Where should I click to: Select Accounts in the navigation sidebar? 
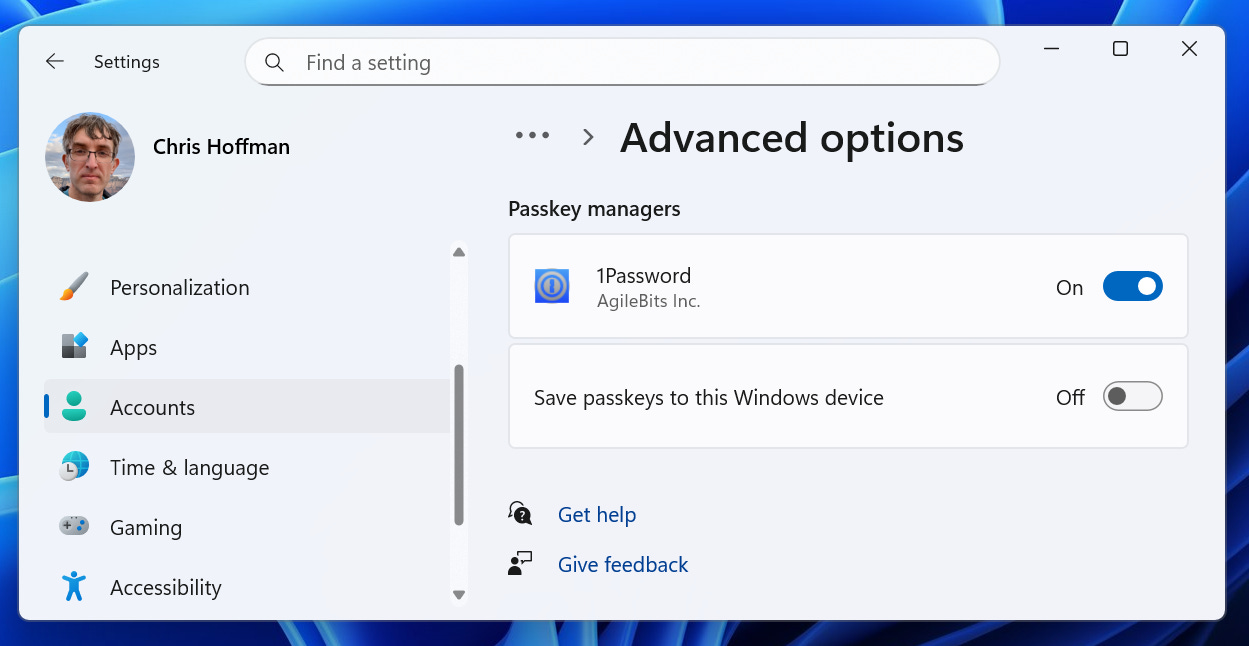[x=152, y=407]
